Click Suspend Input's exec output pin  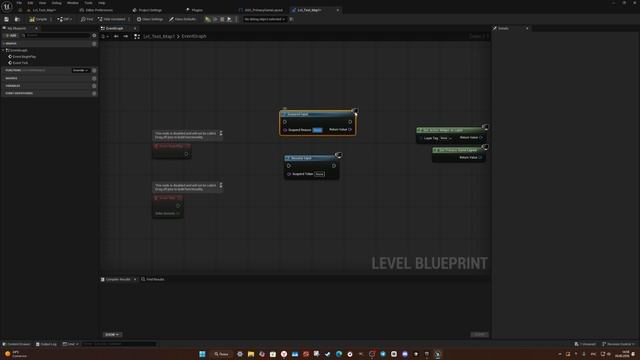coord(350,122)
